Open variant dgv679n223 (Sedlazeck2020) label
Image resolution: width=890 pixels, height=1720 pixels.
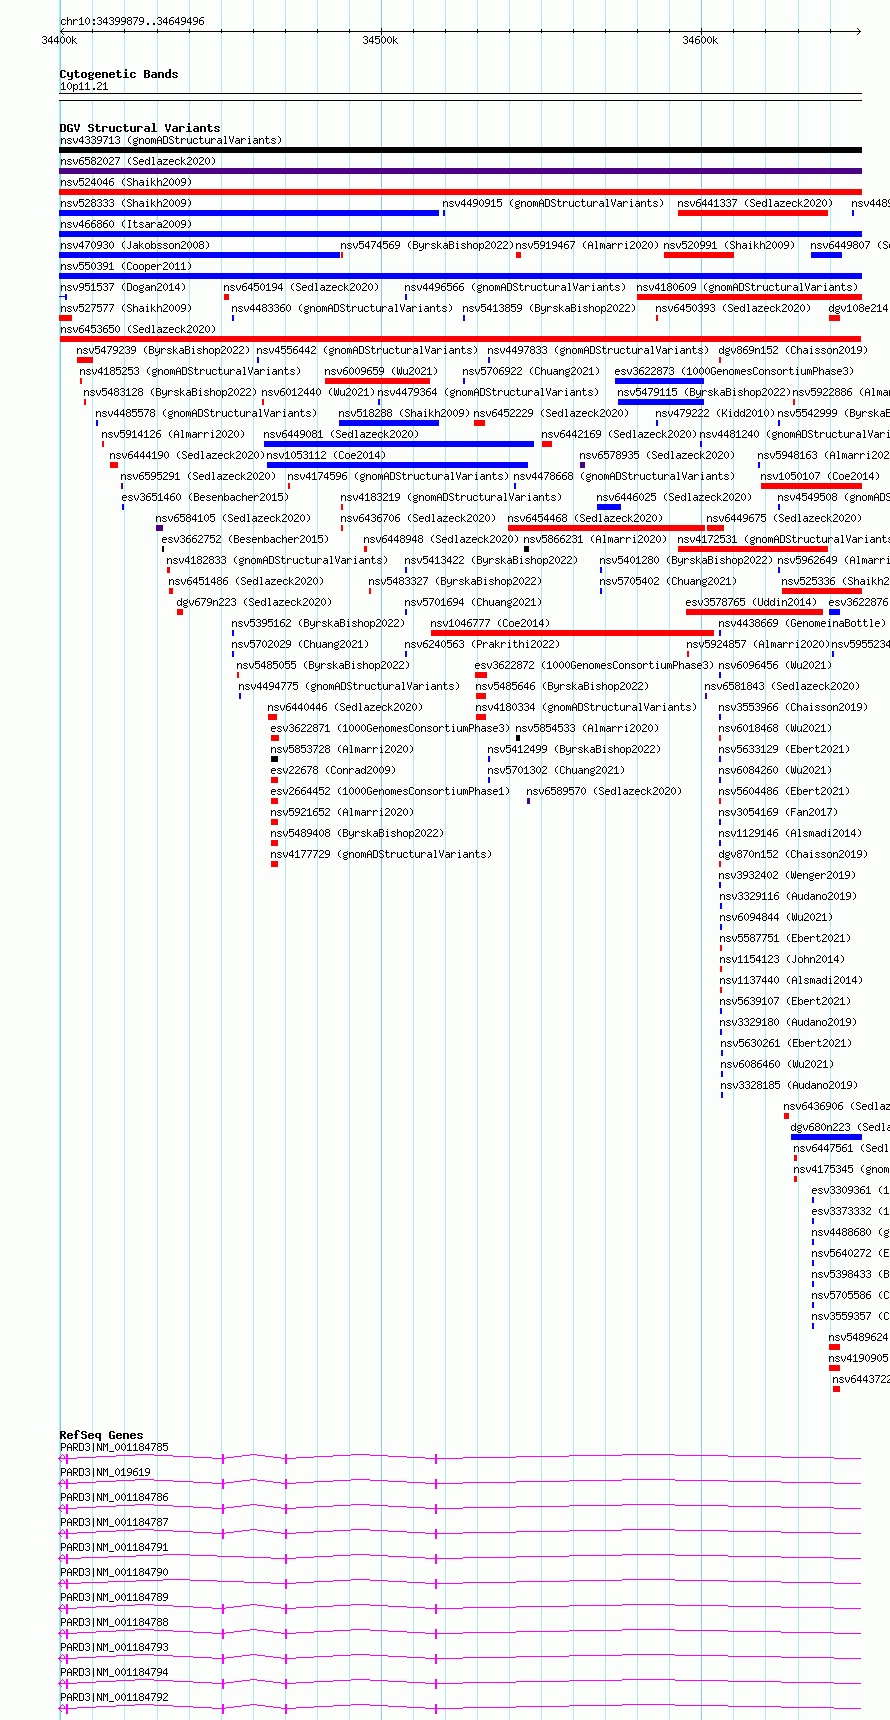254,602
